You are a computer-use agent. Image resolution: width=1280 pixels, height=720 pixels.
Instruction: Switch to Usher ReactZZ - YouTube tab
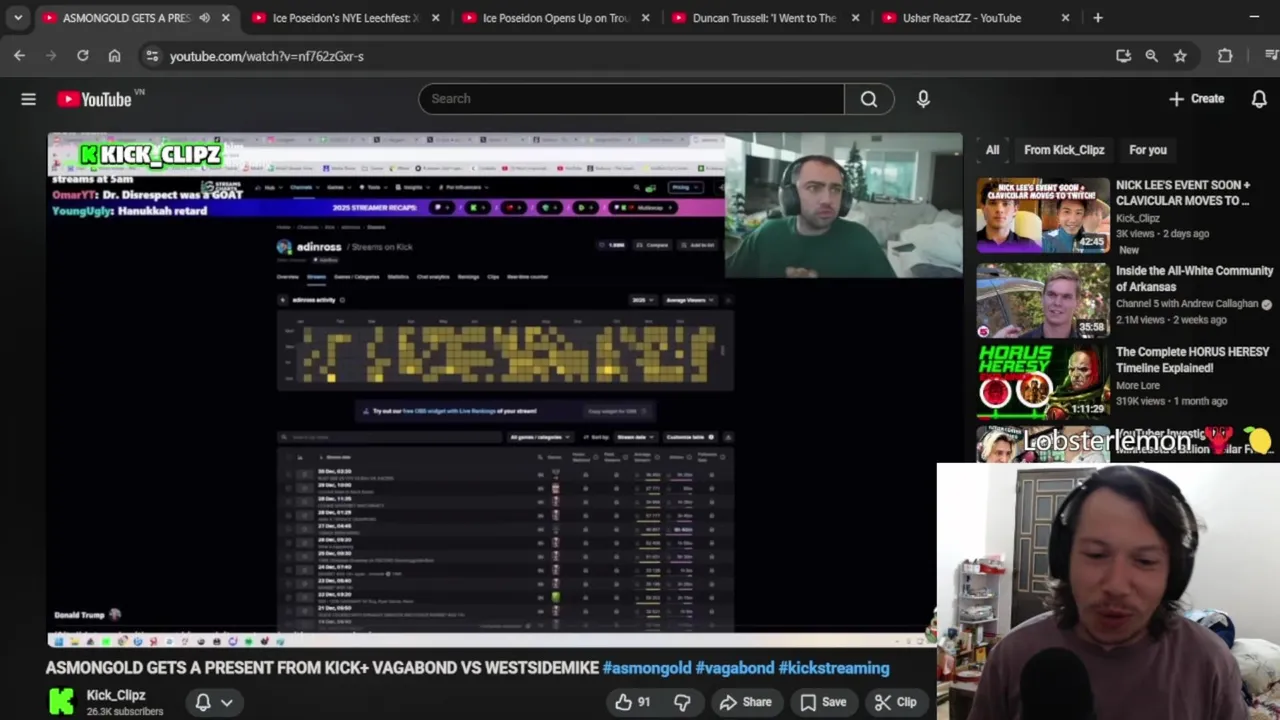(975, 18)
